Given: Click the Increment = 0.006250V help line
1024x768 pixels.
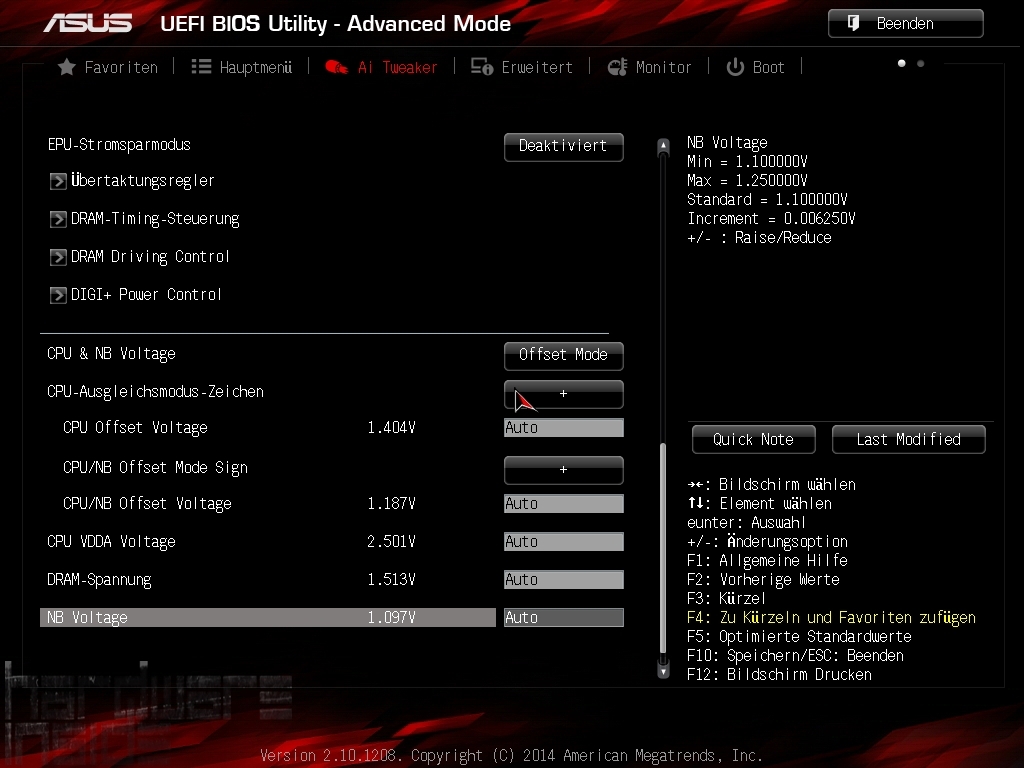Looking at the screenshot, I should tap(771, 219).
